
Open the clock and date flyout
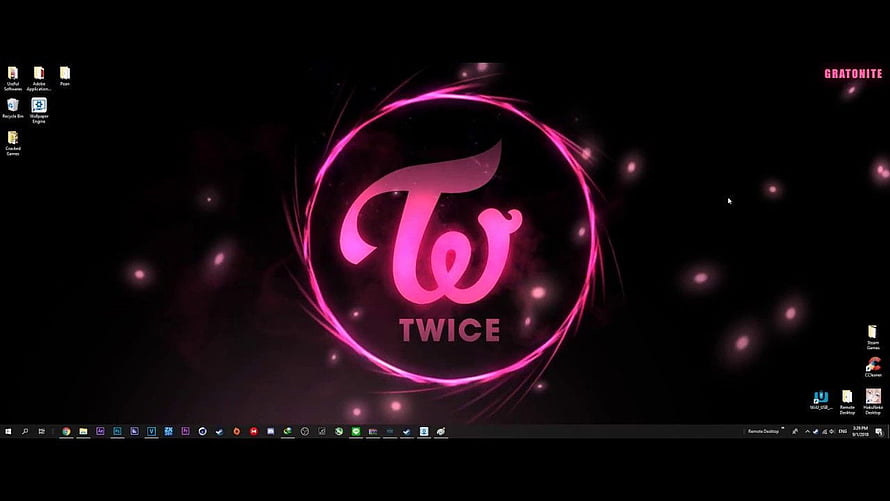pyautogui.click(x=860, y=431)
